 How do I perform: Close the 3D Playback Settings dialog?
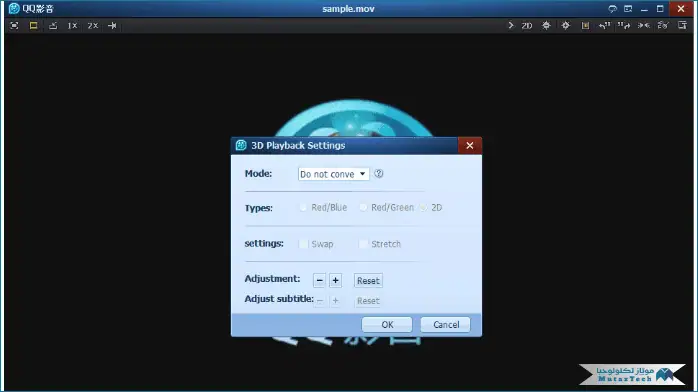pyautogui.click(x=470, y=145)
